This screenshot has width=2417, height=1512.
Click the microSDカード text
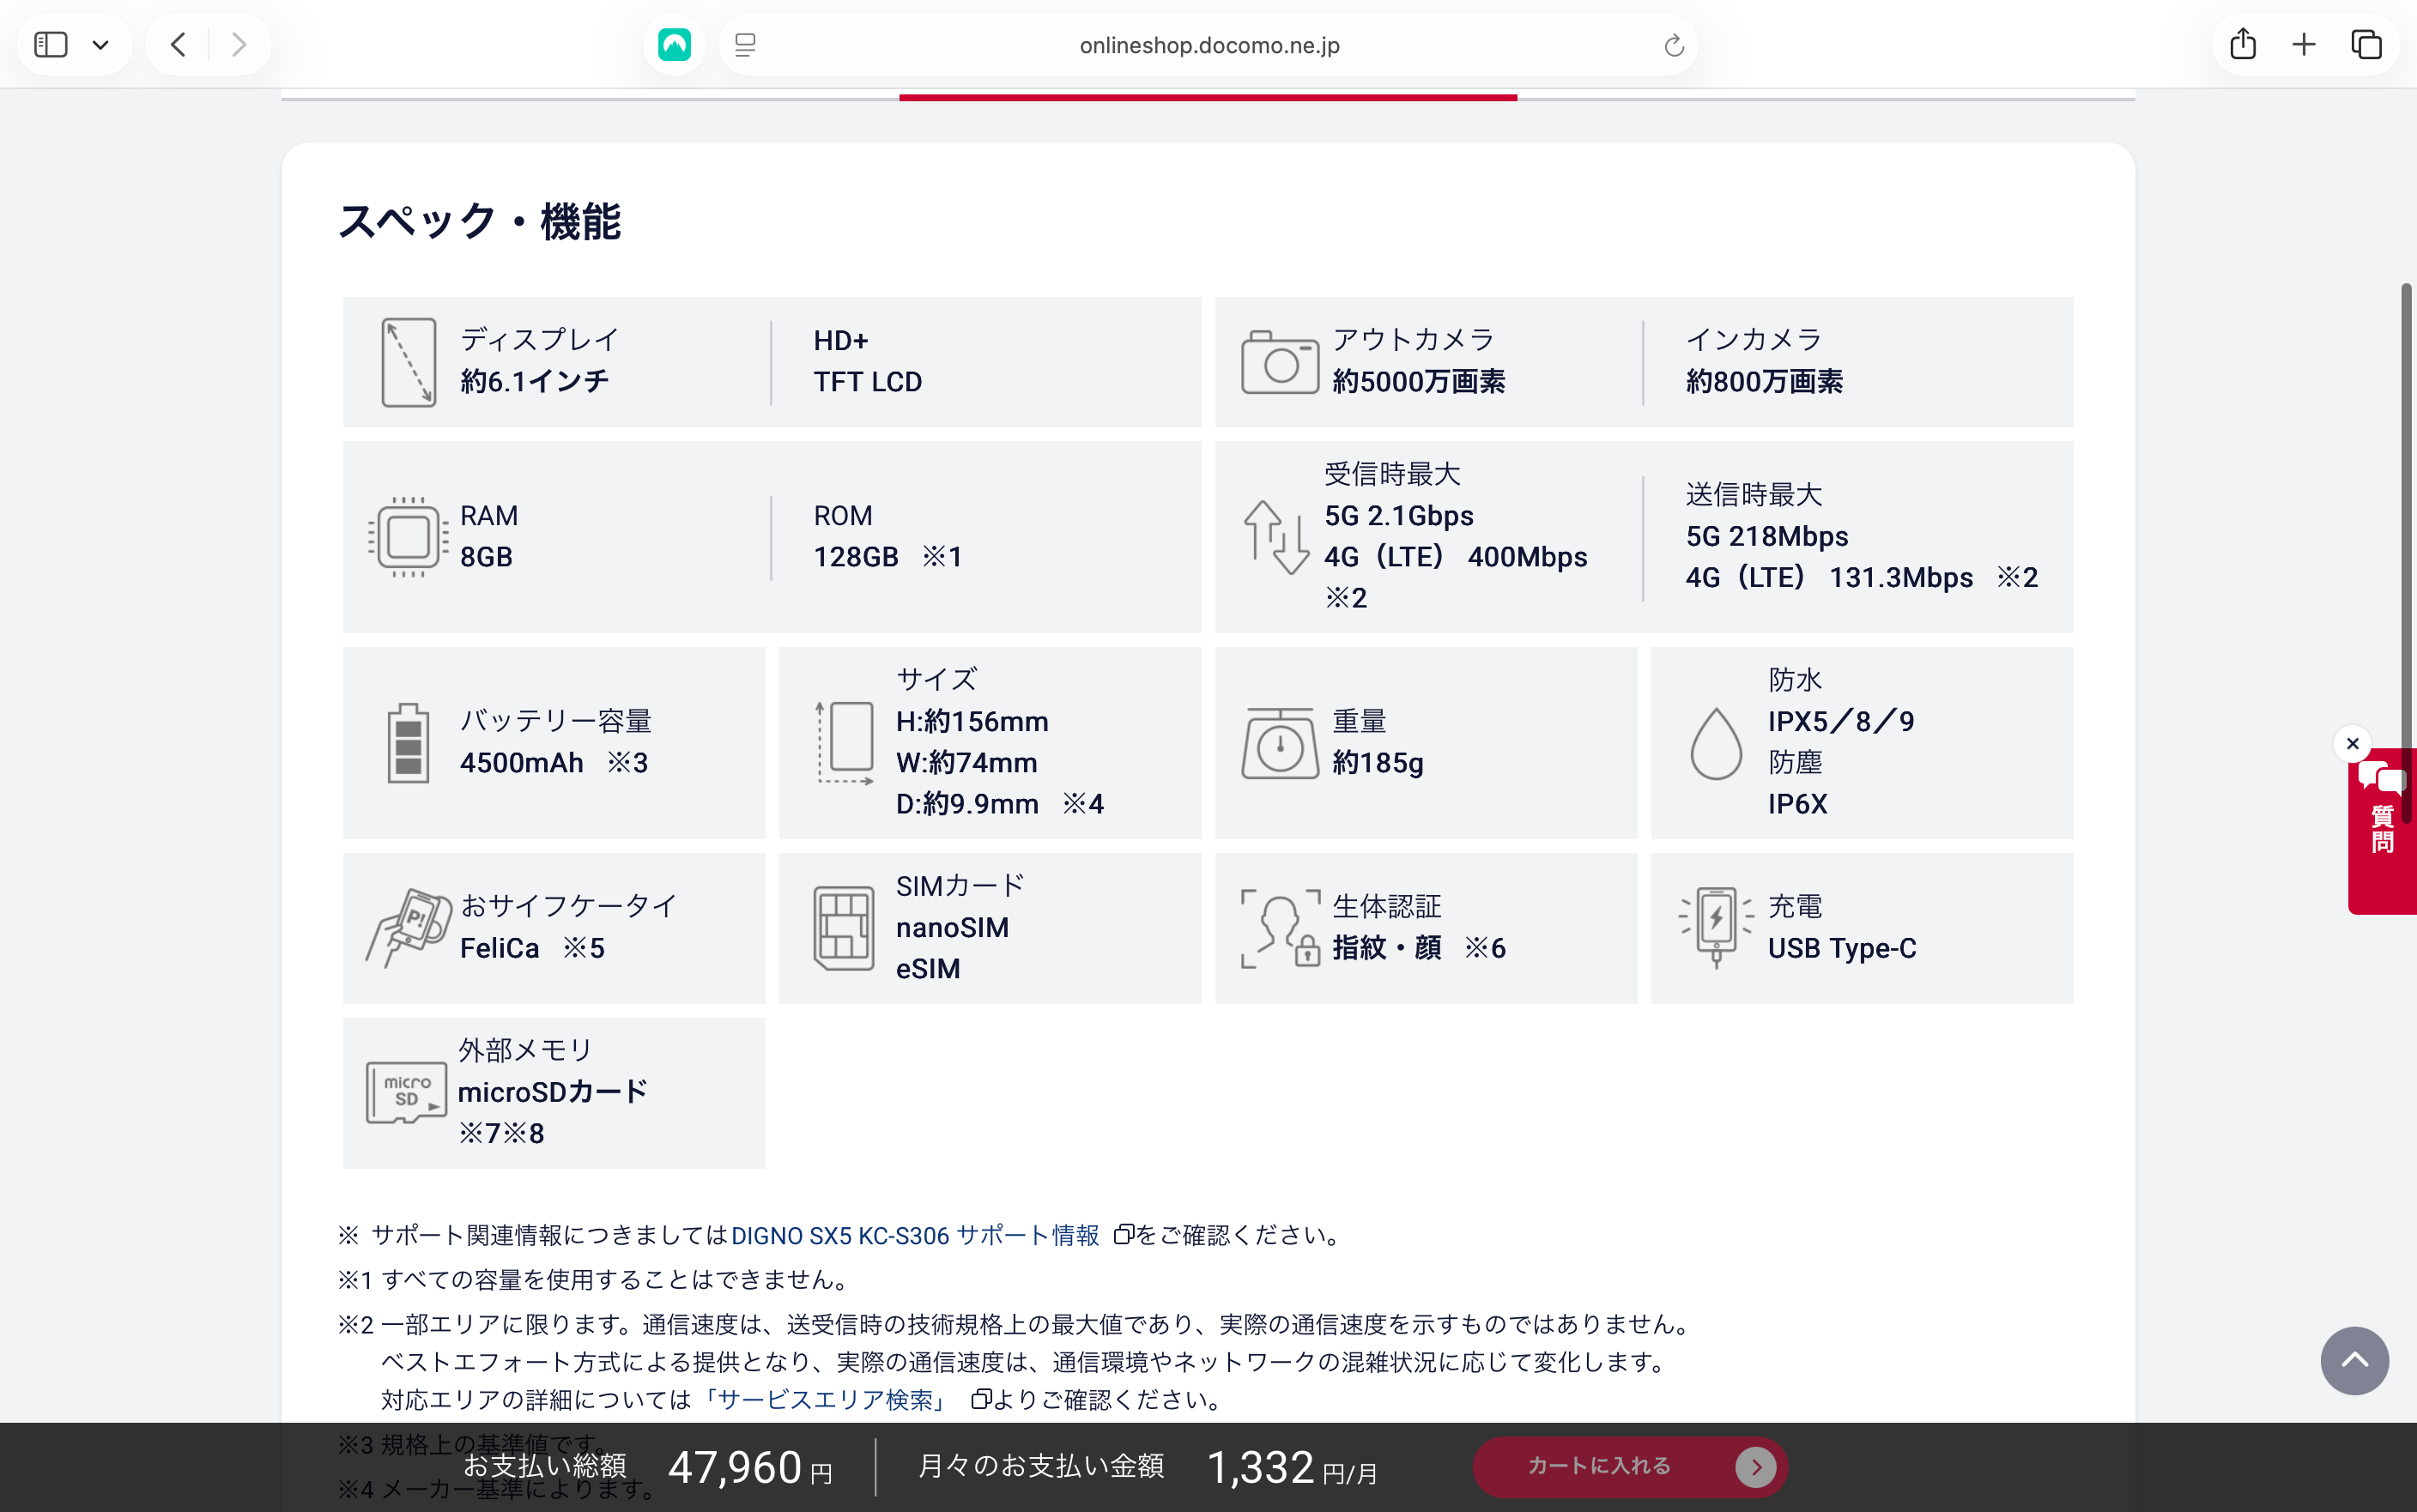coord(553,1092)
